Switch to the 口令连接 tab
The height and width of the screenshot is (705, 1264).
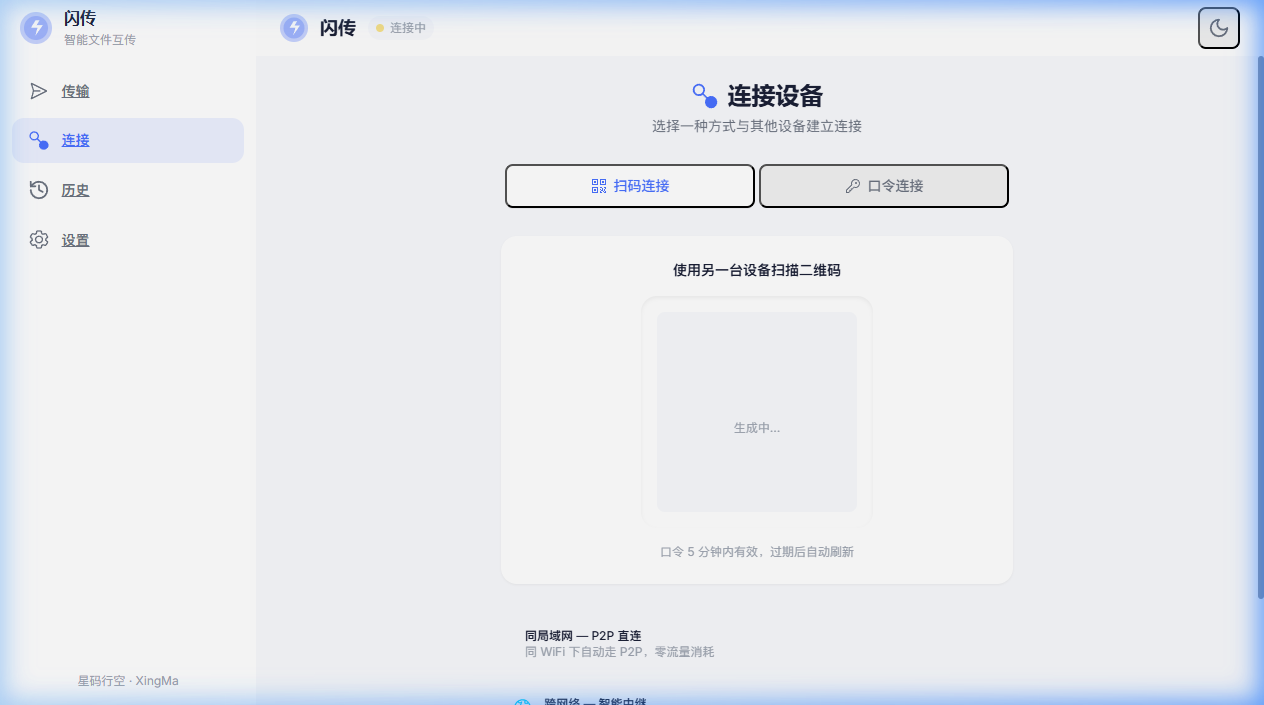coord(884,186)
